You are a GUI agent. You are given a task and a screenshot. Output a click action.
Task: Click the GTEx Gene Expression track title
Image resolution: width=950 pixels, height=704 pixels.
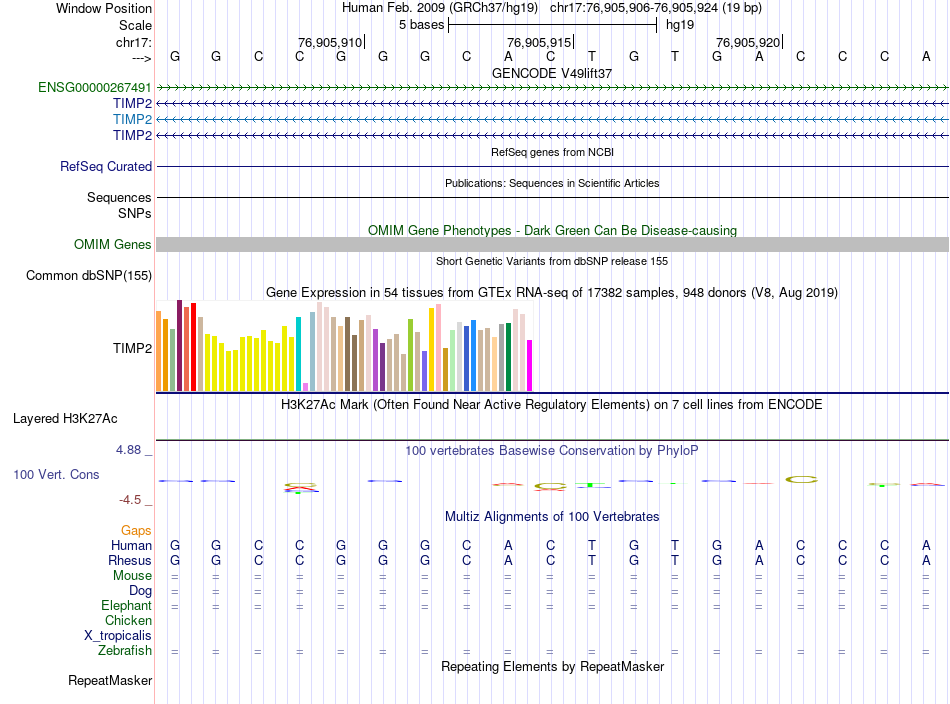(552, 293)
